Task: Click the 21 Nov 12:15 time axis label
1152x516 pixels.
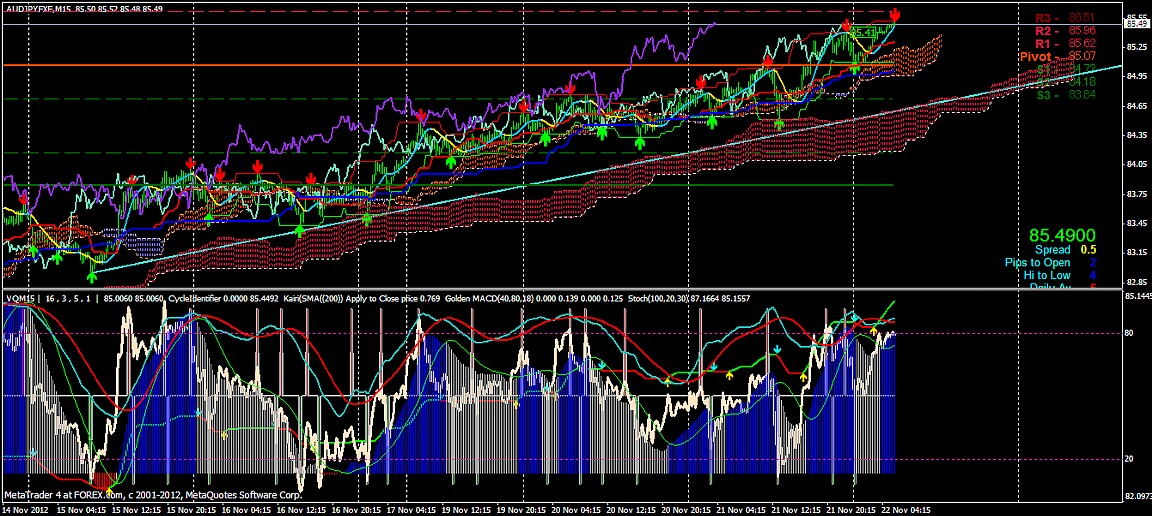Action: pyautogui.click(x=796, y=509)
